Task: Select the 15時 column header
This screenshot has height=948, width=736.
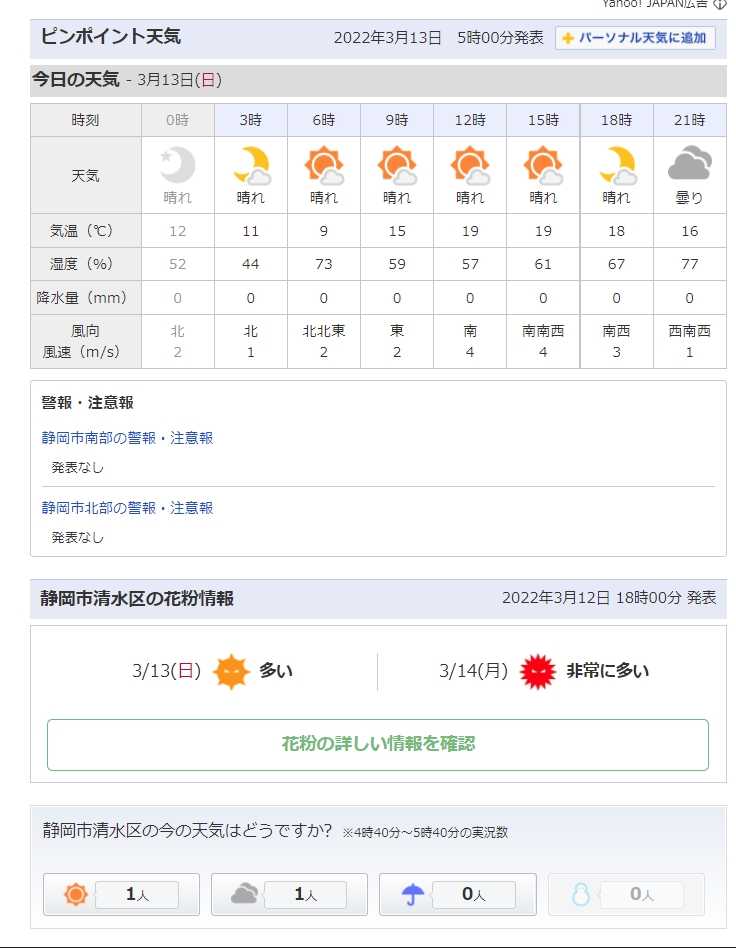Action: tap(543, 120)
